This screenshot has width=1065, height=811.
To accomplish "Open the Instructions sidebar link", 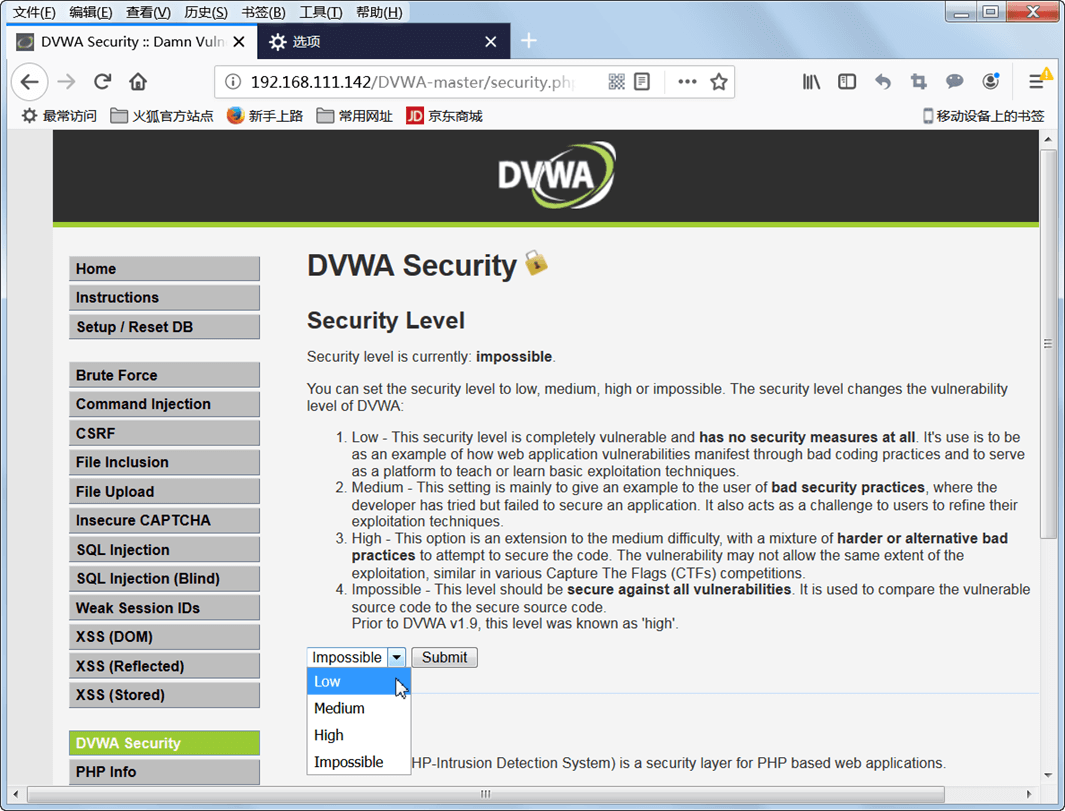I will (164, 298).
